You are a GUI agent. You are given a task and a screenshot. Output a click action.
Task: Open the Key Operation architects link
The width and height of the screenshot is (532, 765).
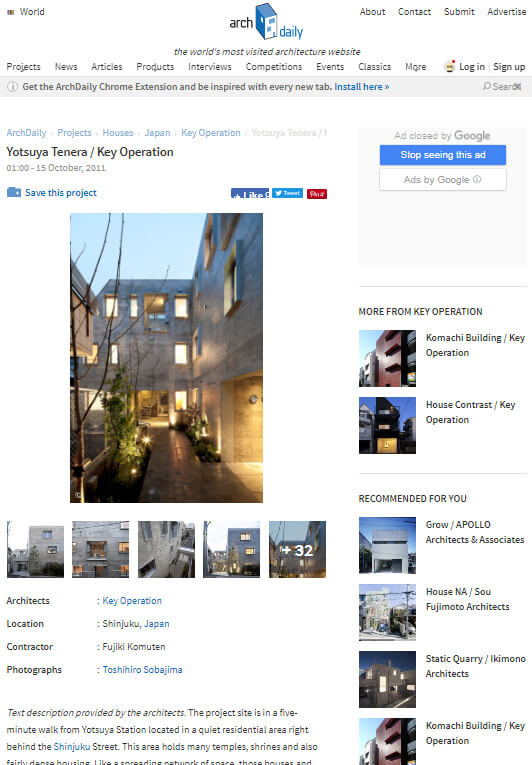coord(132,601)
